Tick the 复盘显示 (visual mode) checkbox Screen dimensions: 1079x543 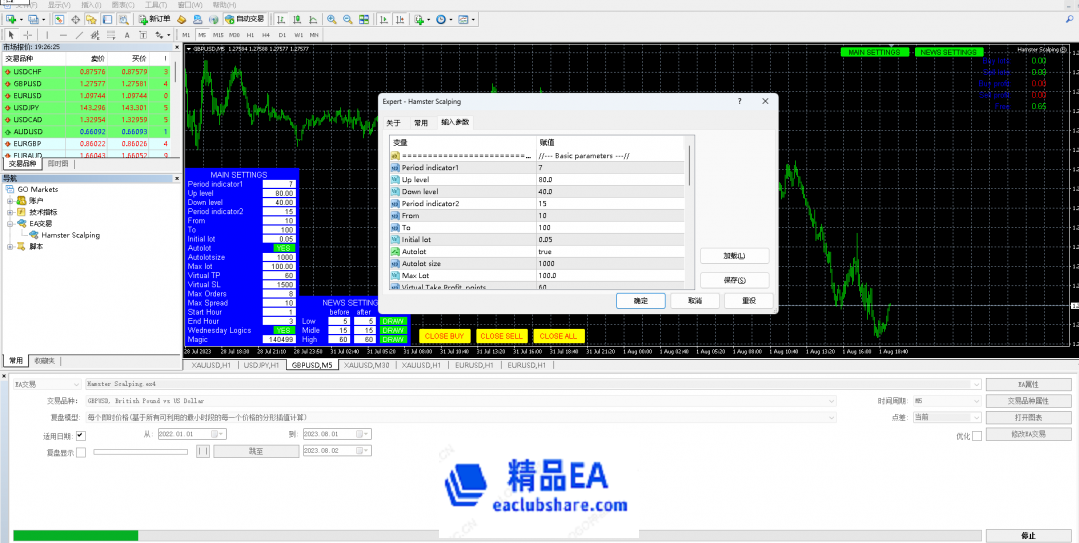click(x=81, y=452)
